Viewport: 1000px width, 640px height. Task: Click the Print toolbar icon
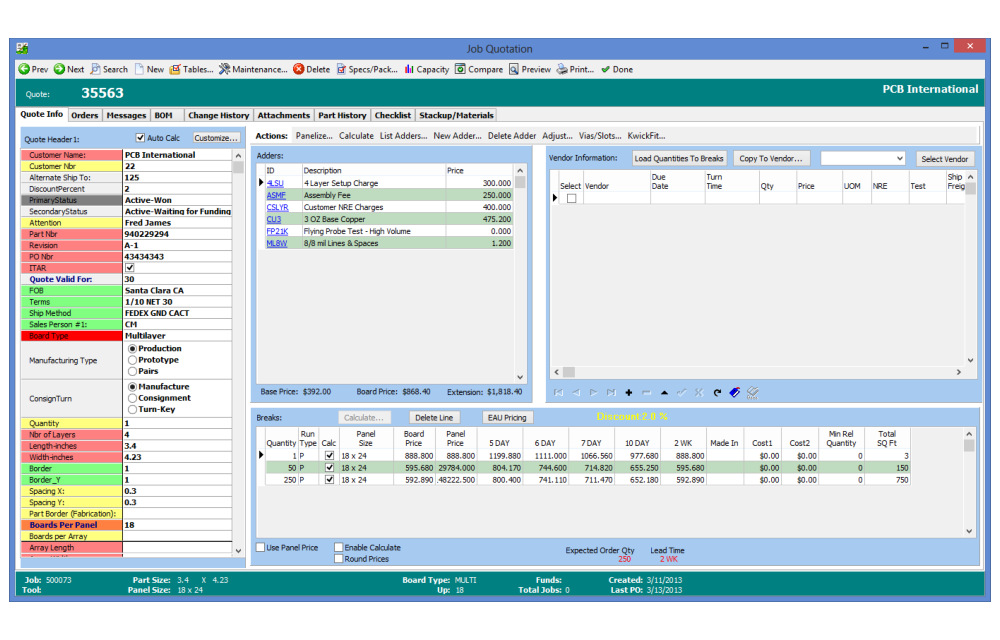pos(563,69)
